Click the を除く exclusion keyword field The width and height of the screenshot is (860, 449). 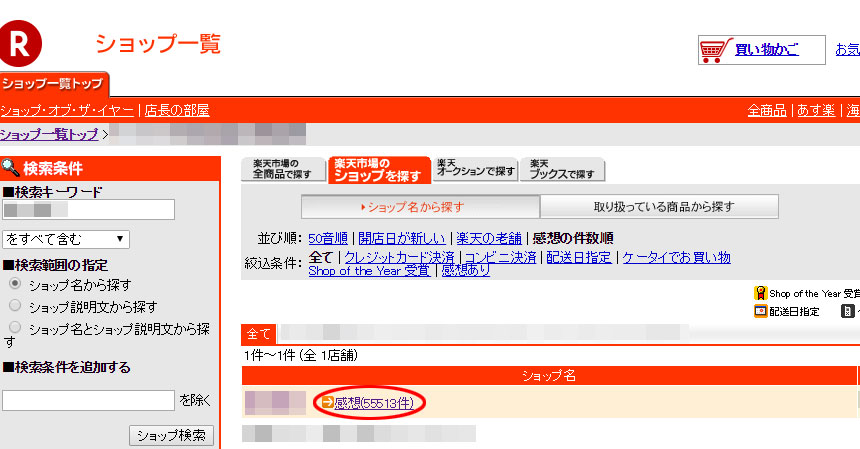tap(88, 400)
